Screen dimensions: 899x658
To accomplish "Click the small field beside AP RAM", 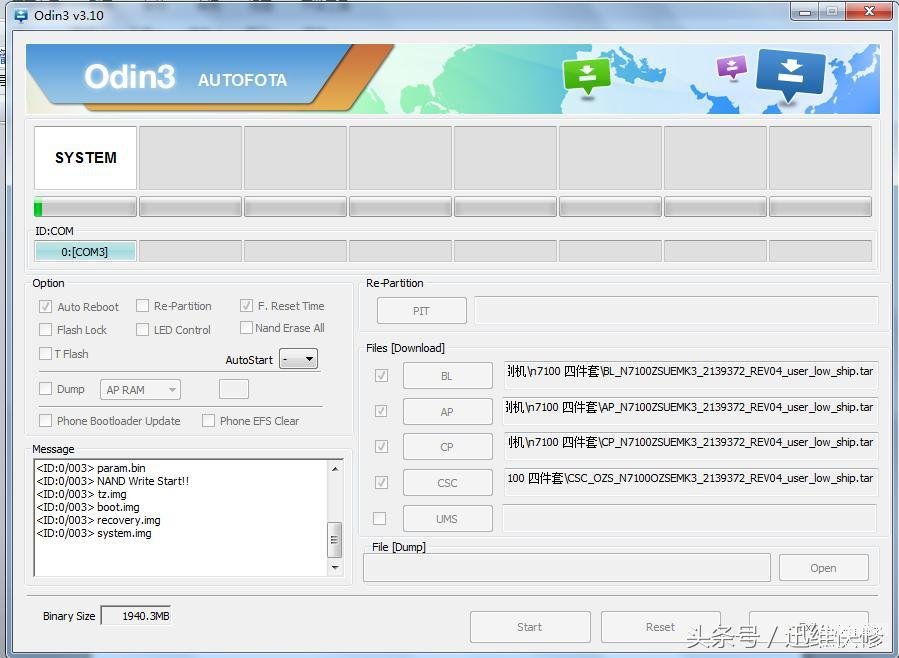I will [x=234, y=389].
